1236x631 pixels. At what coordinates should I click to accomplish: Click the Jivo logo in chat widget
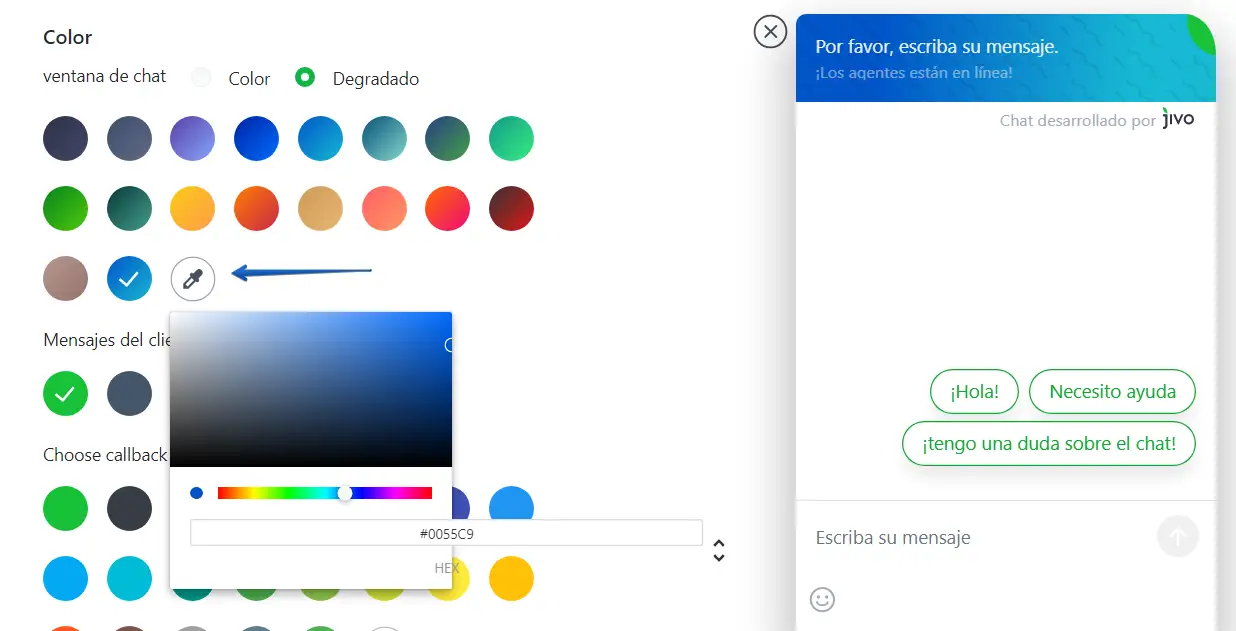1178,119
